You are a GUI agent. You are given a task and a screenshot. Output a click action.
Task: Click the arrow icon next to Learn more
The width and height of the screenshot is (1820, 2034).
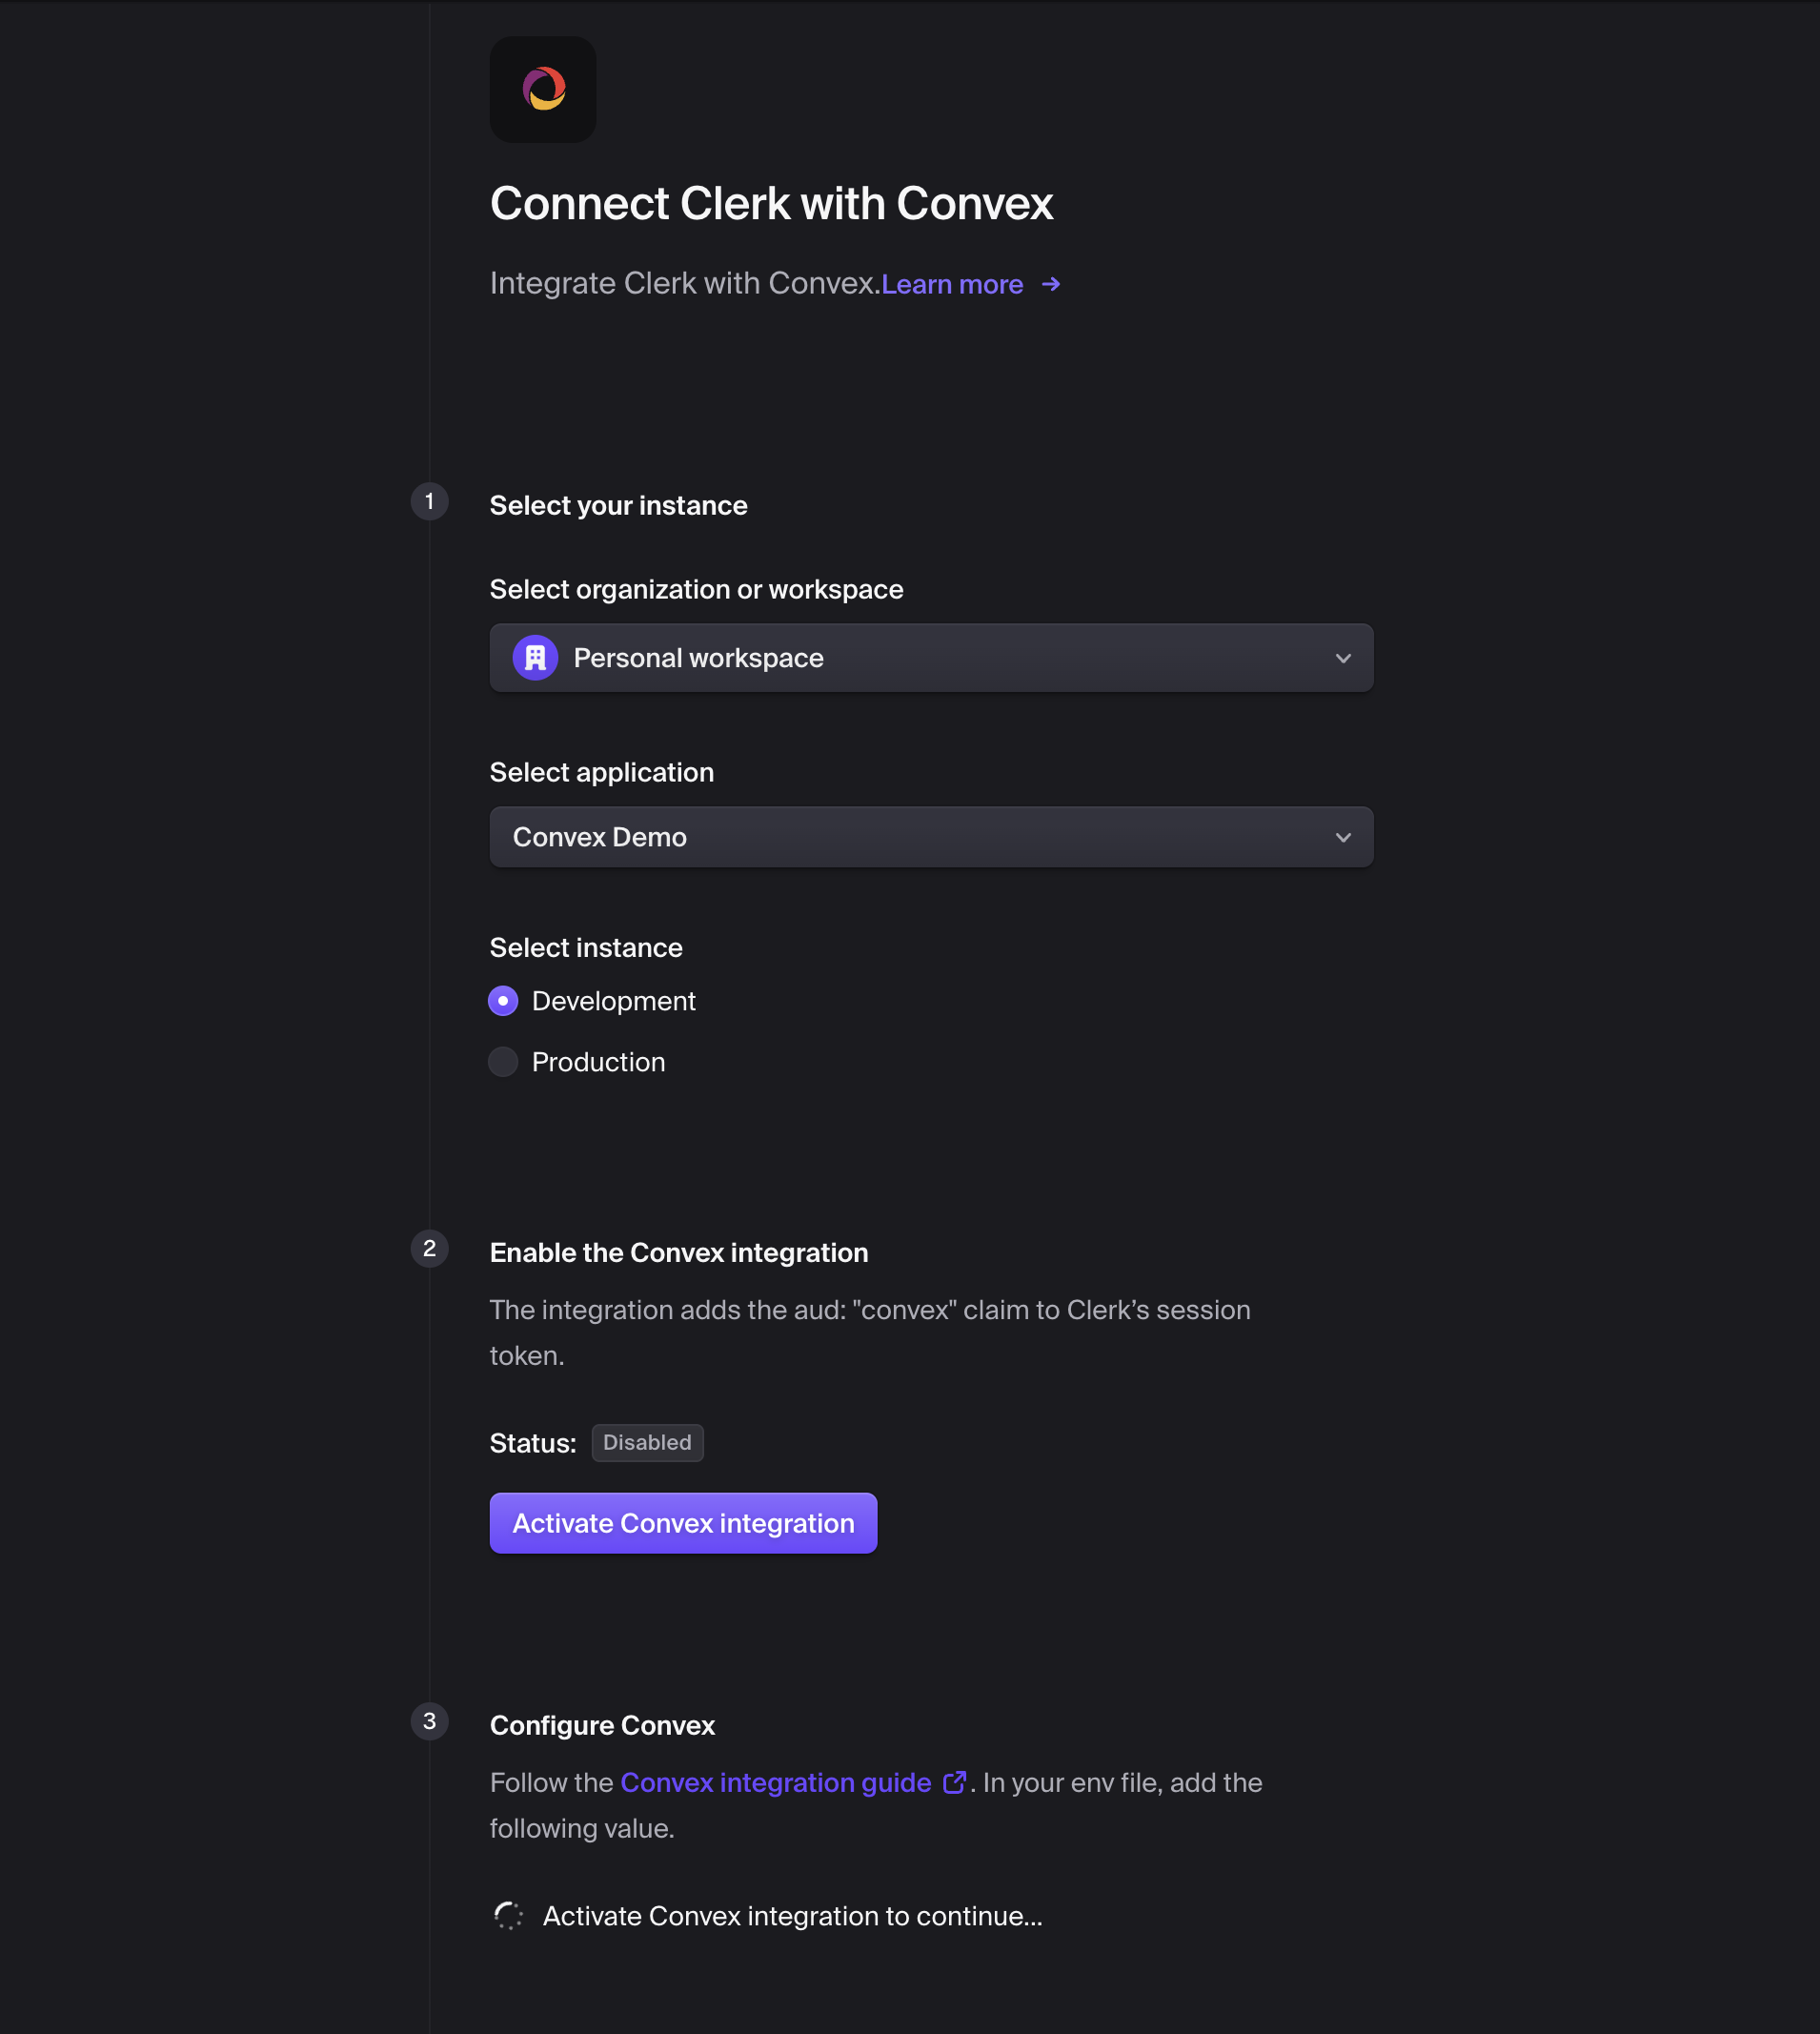pos(1051,284)
